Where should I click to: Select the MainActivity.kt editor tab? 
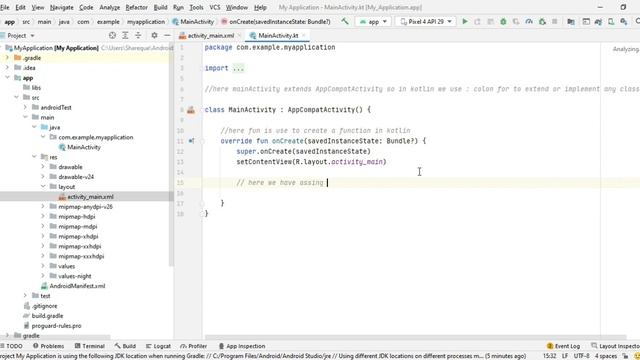(278, 36)
